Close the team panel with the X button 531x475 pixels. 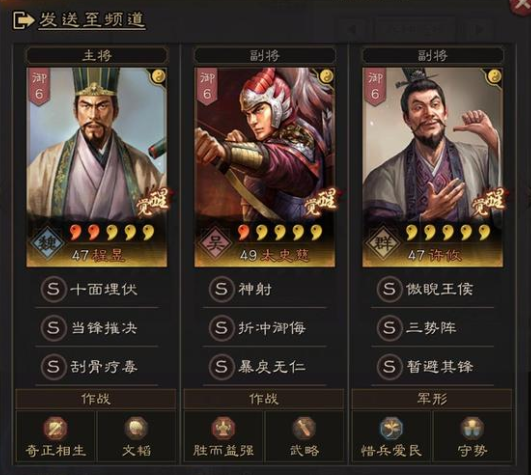(522, 6)
